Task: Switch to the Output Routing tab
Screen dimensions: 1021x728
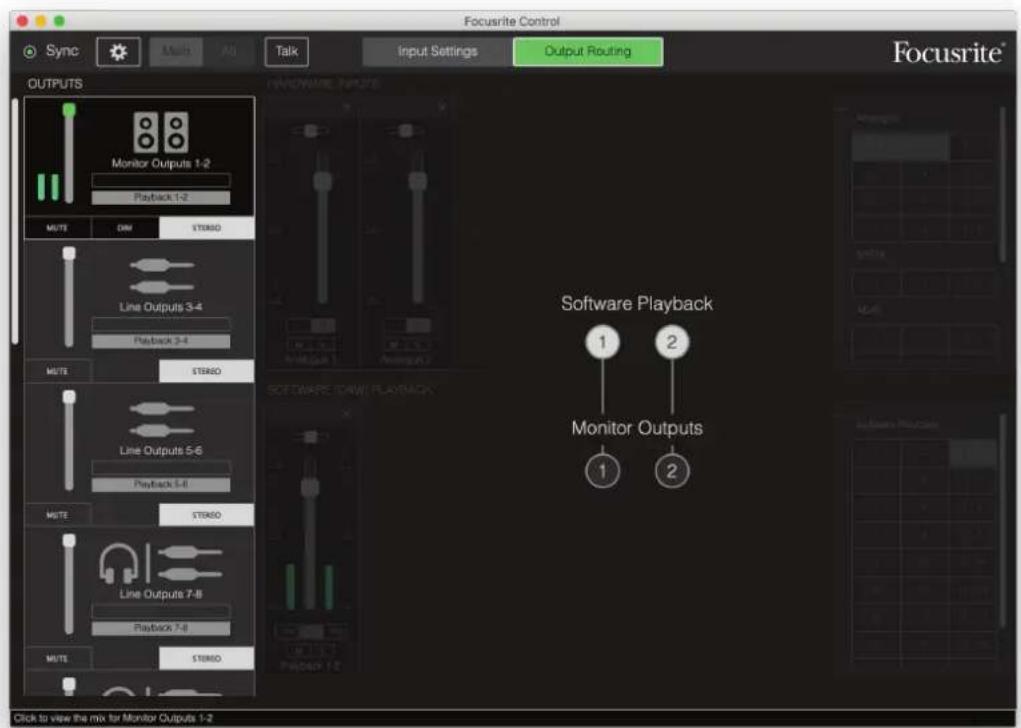Action: 588,51
